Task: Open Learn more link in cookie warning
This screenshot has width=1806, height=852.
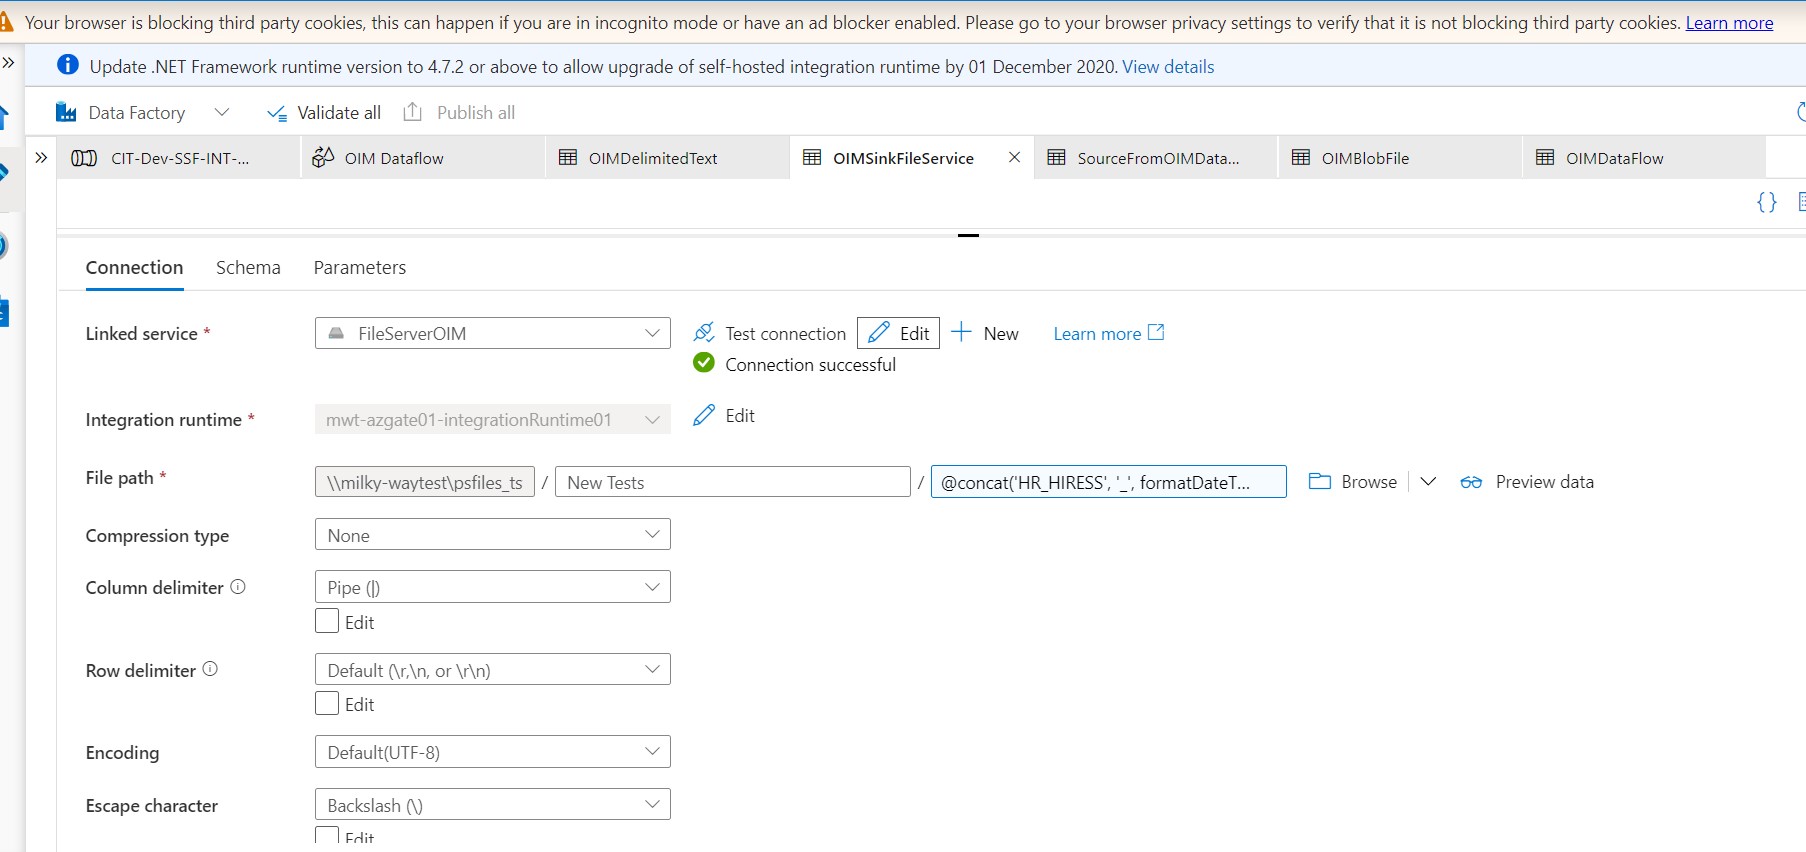Action: click(x=1729, y=23)
